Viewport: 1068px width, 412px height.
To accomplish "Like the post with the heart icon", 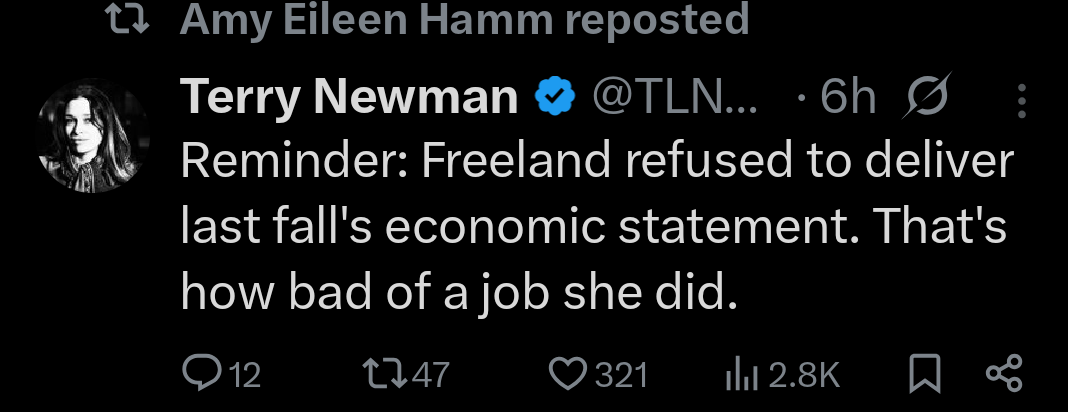I will pyautogui.click(x=568, y=374).
